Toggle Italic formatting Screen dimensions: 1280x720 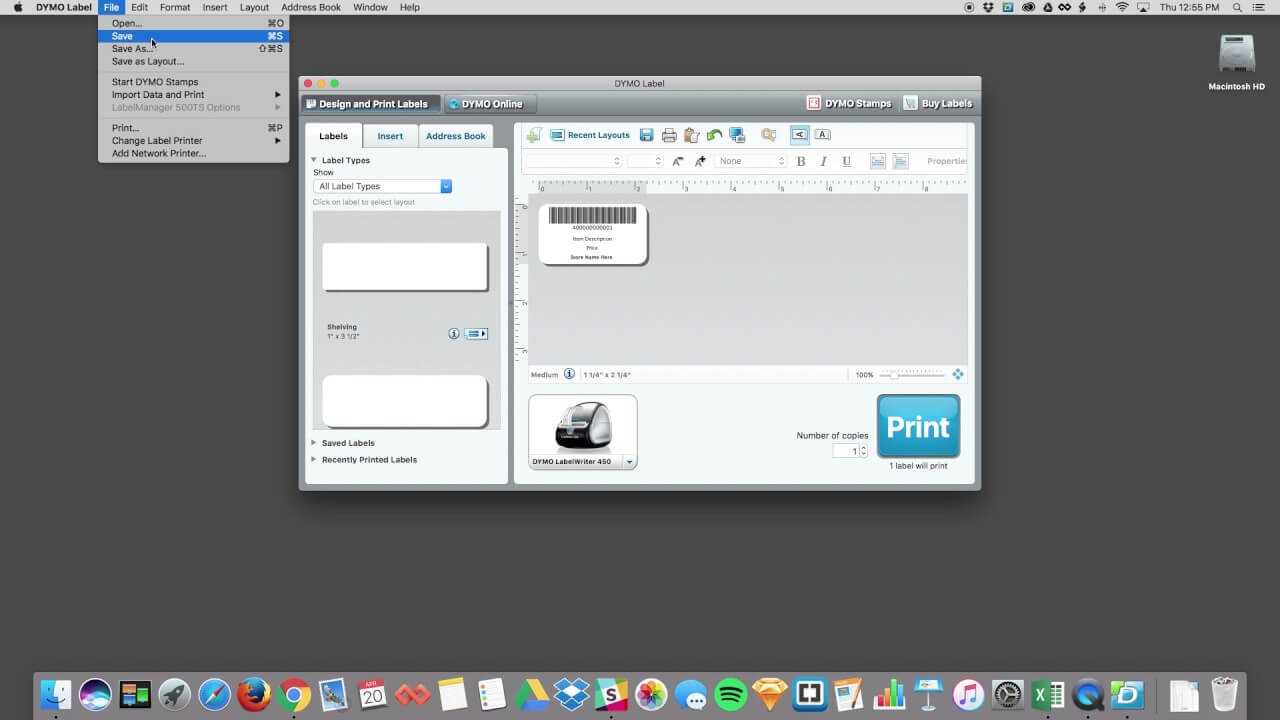tap(823, 161)
